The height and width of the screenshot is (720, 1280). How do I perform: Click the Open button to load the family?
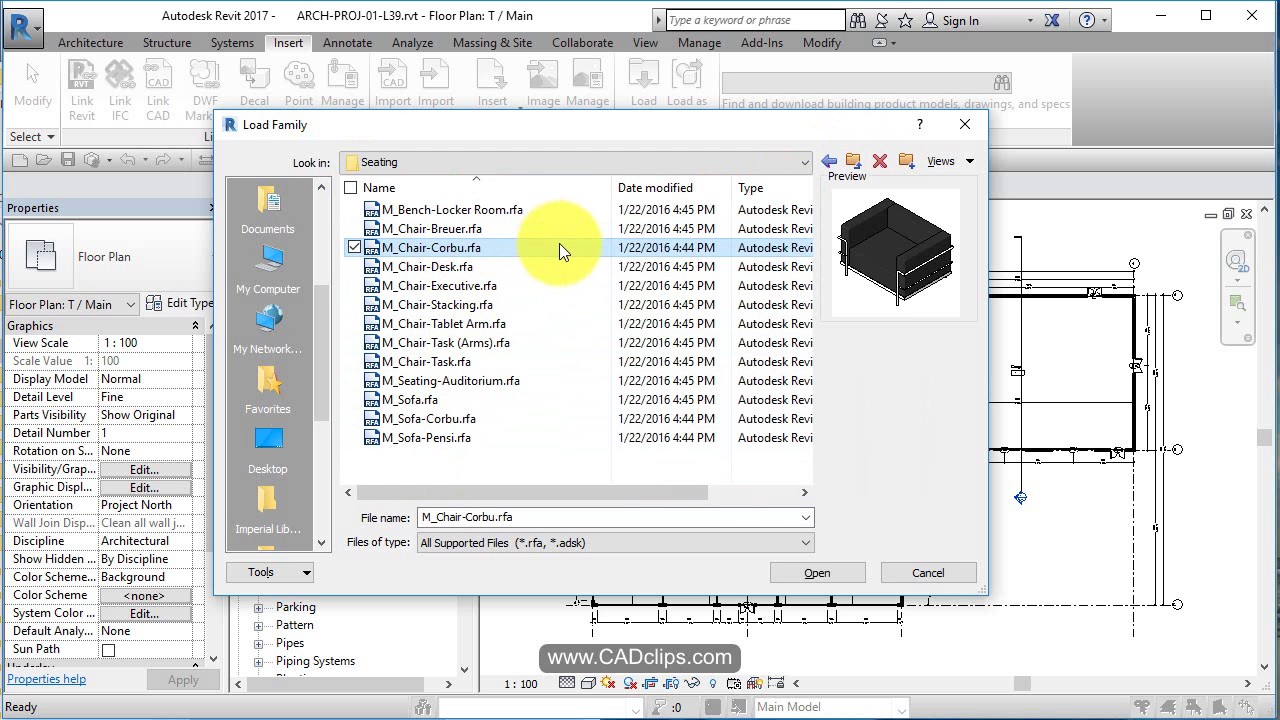coord(817,572)
